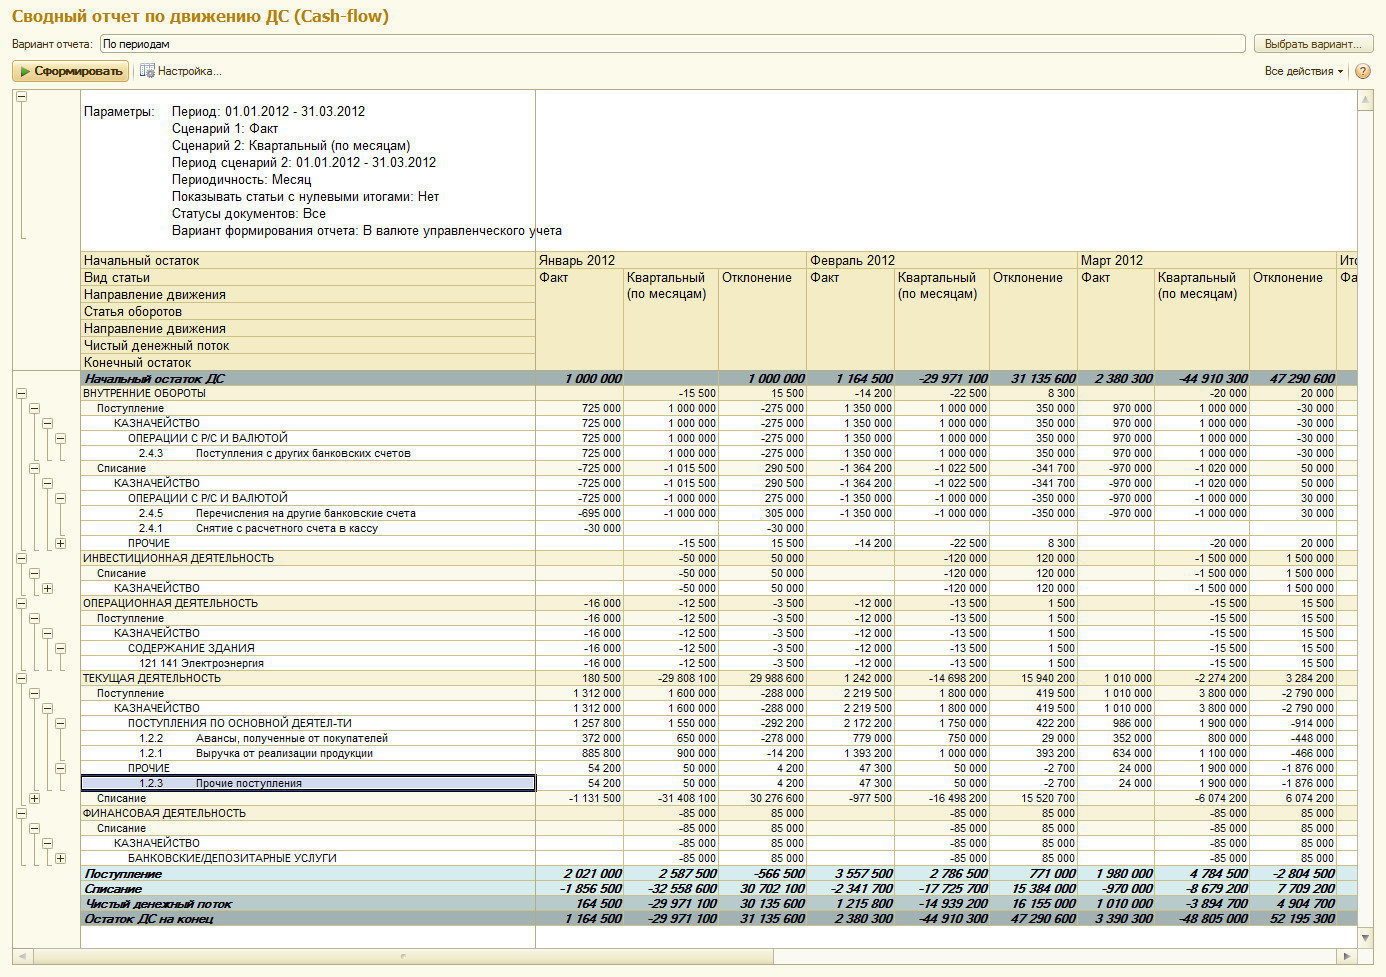Collapse the ФИНАНСОВАЯ ДЕЯТЕЛЬНОСТЬ section
This screenshot has height=977, width=1386.
point(21,814)
